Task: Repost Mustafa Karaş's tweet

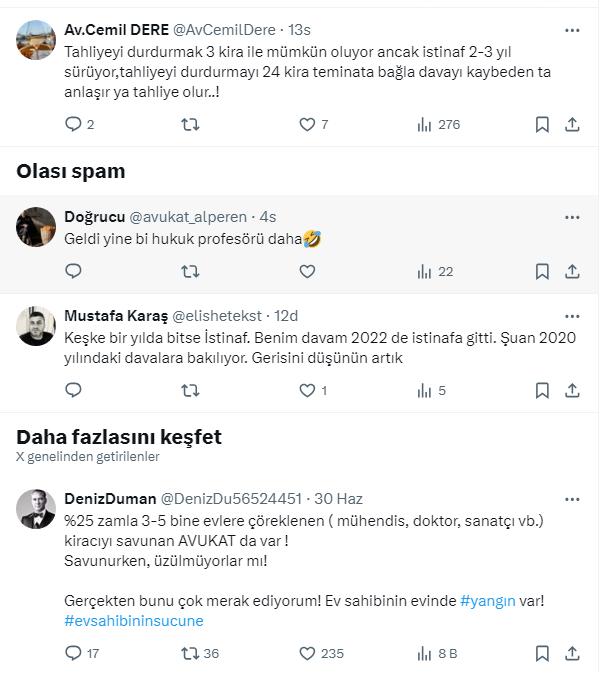Action: tap(189, 390)
